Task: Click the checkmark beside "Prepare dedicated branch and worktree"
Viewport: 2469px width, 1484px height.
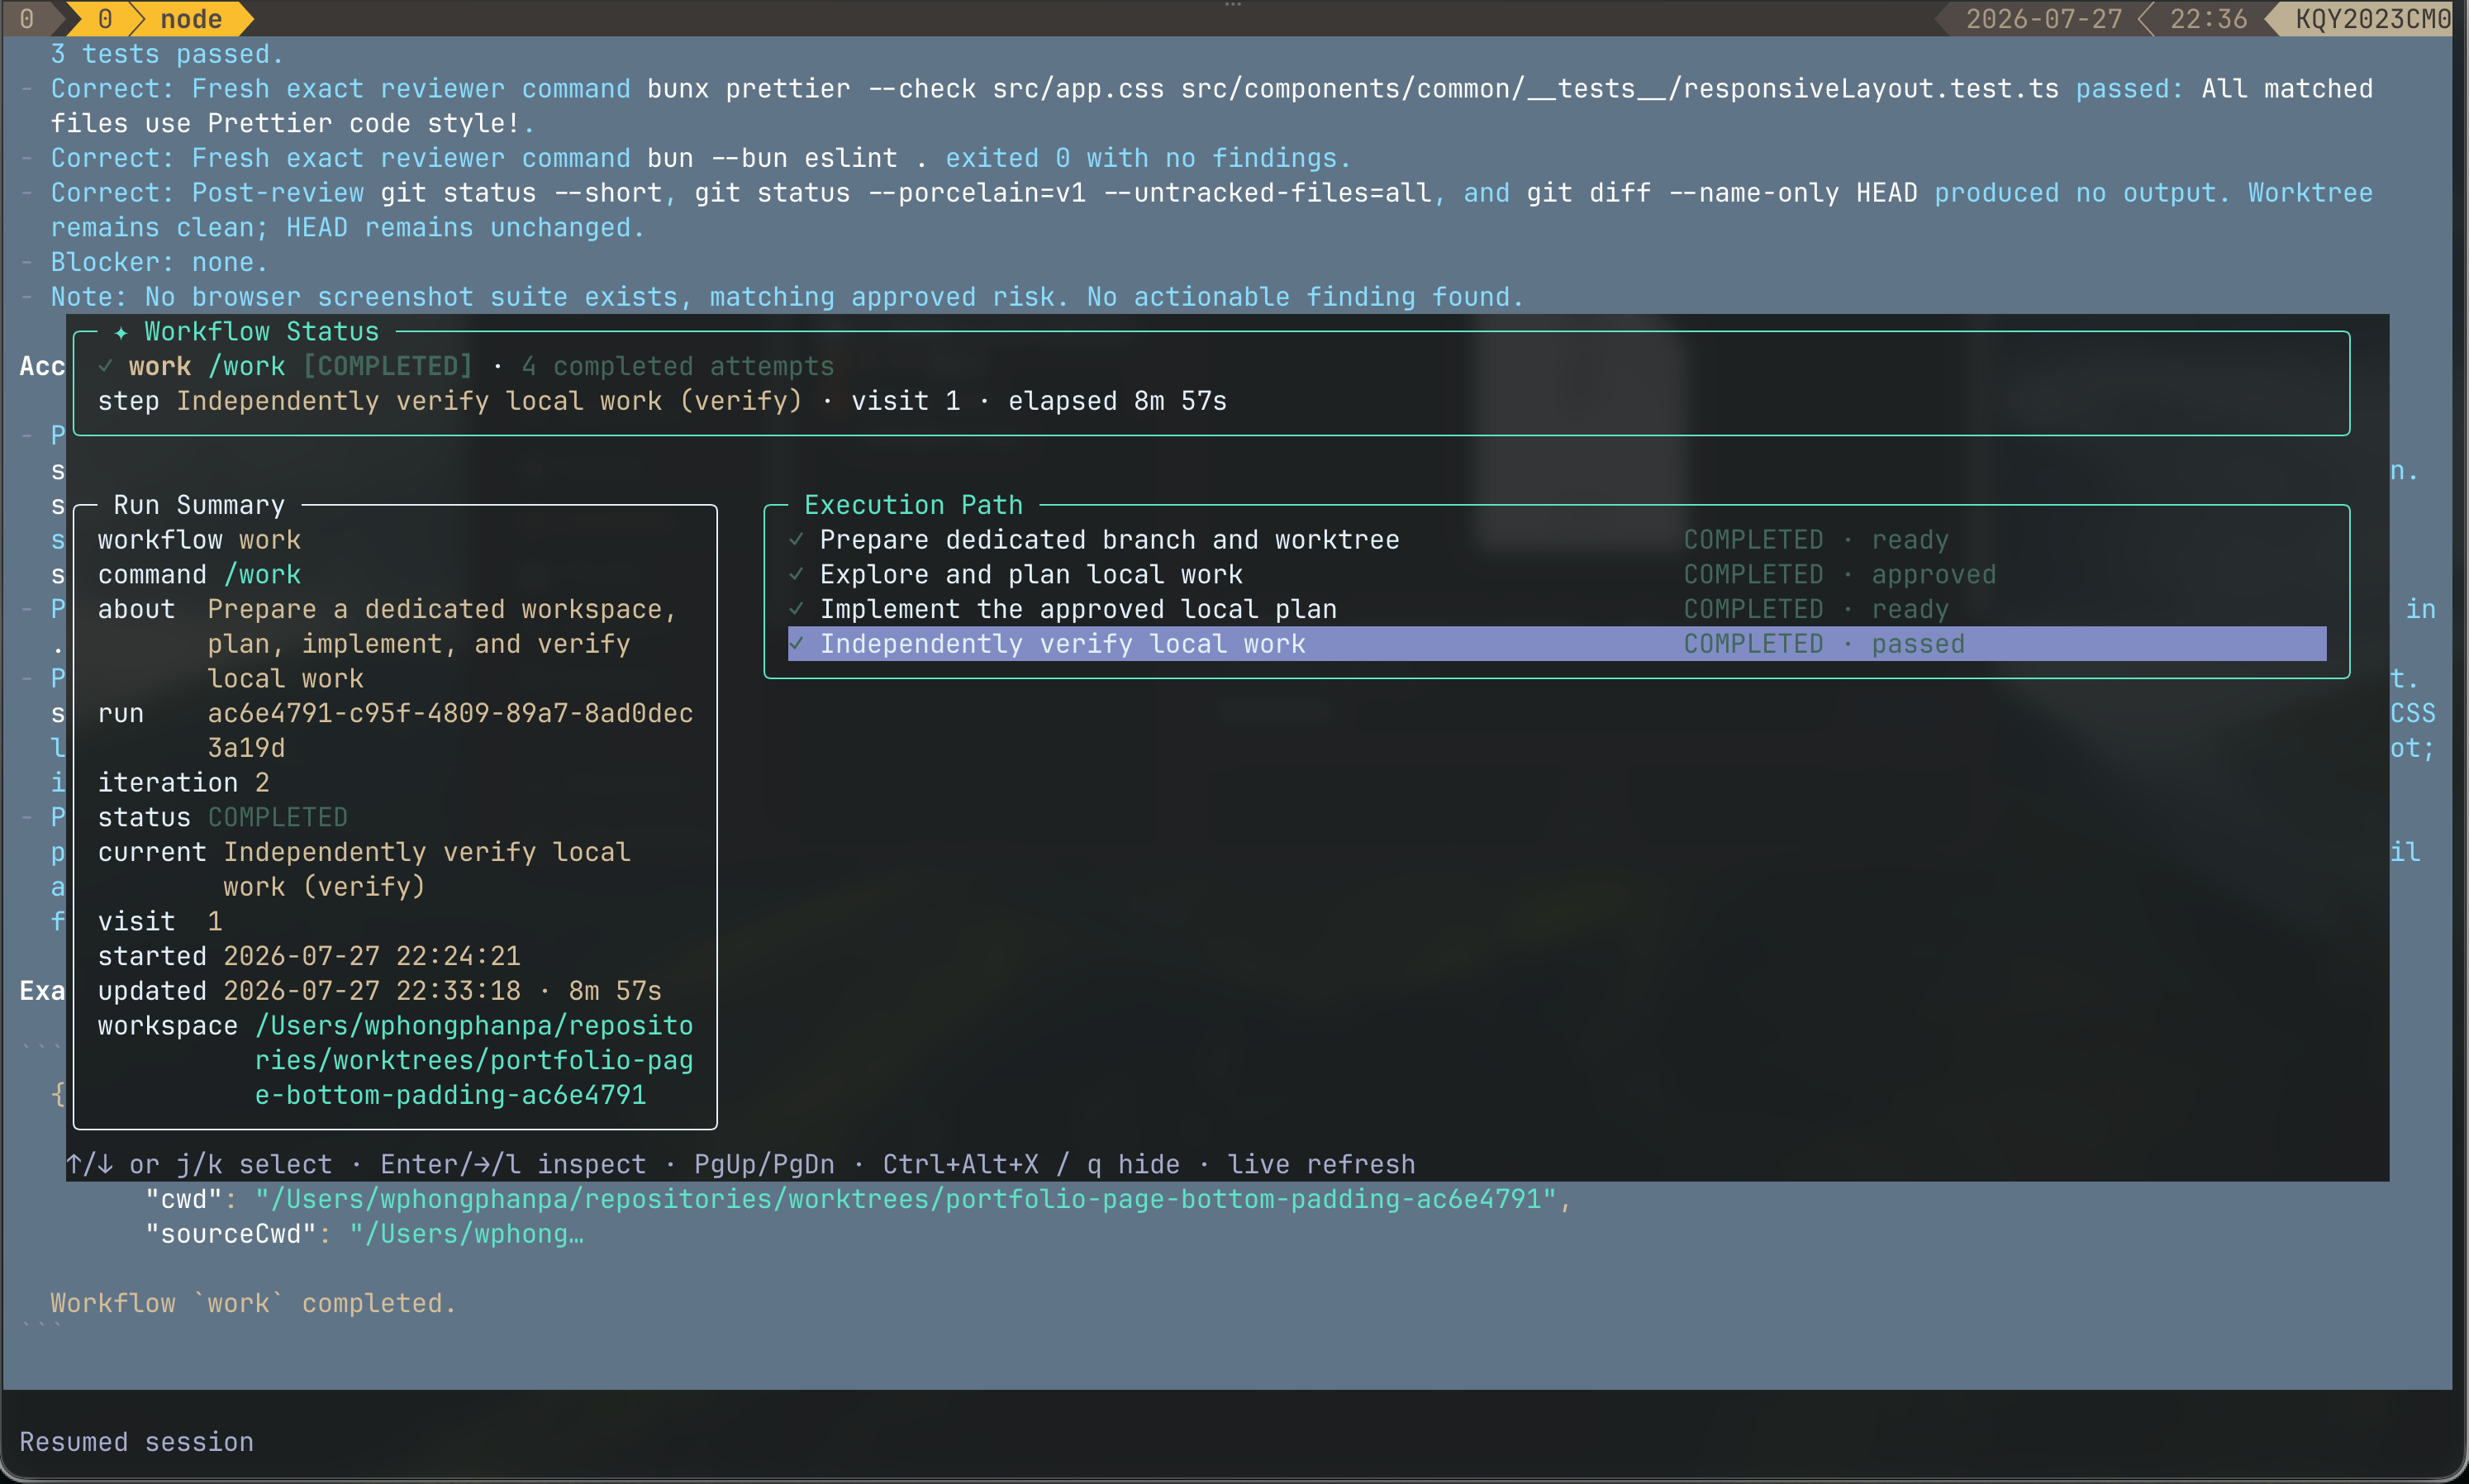Action: coord(796,540)
